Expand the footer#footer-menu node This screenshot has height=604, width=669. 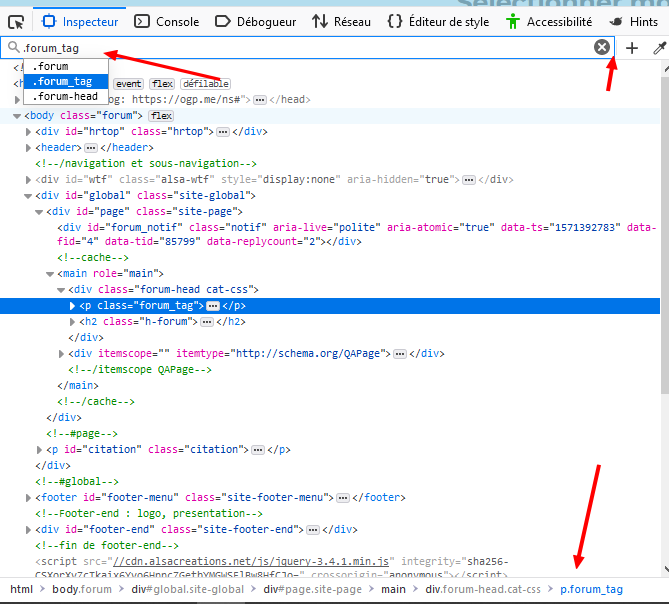coord(28,498)
